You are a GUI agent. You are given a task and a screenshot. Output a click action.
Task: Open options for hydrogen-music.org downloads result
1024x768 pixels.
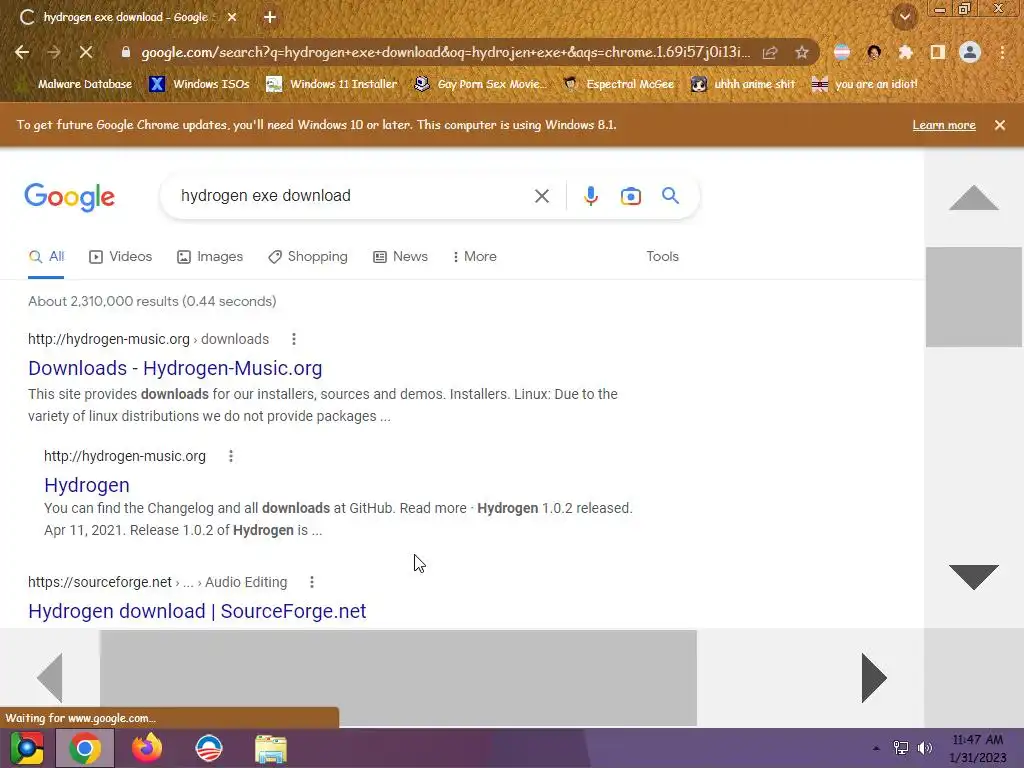(x=294, y=339)
